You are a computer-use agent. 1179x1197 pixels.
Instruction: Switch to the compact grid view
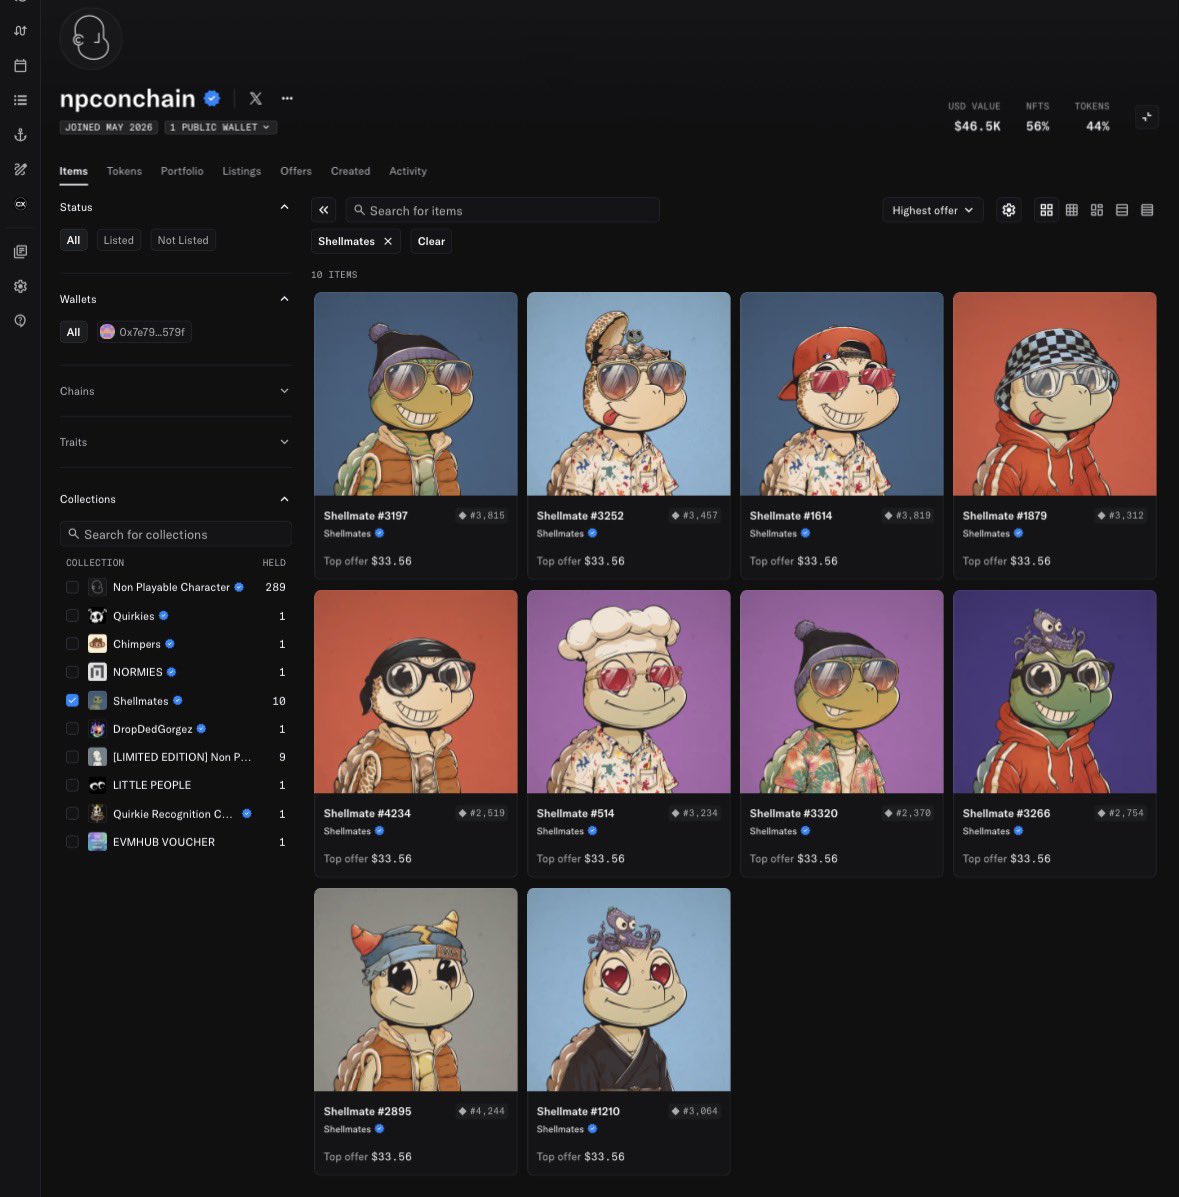tap(1072, 210)
